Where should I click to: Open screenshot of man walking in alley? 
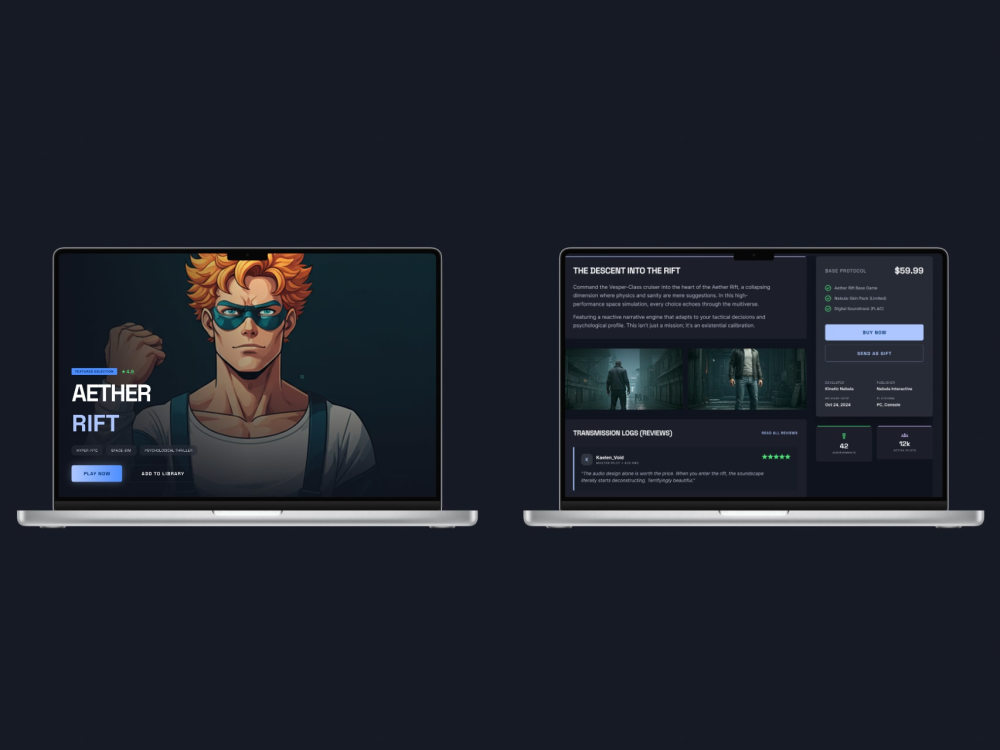pos(625,378)
